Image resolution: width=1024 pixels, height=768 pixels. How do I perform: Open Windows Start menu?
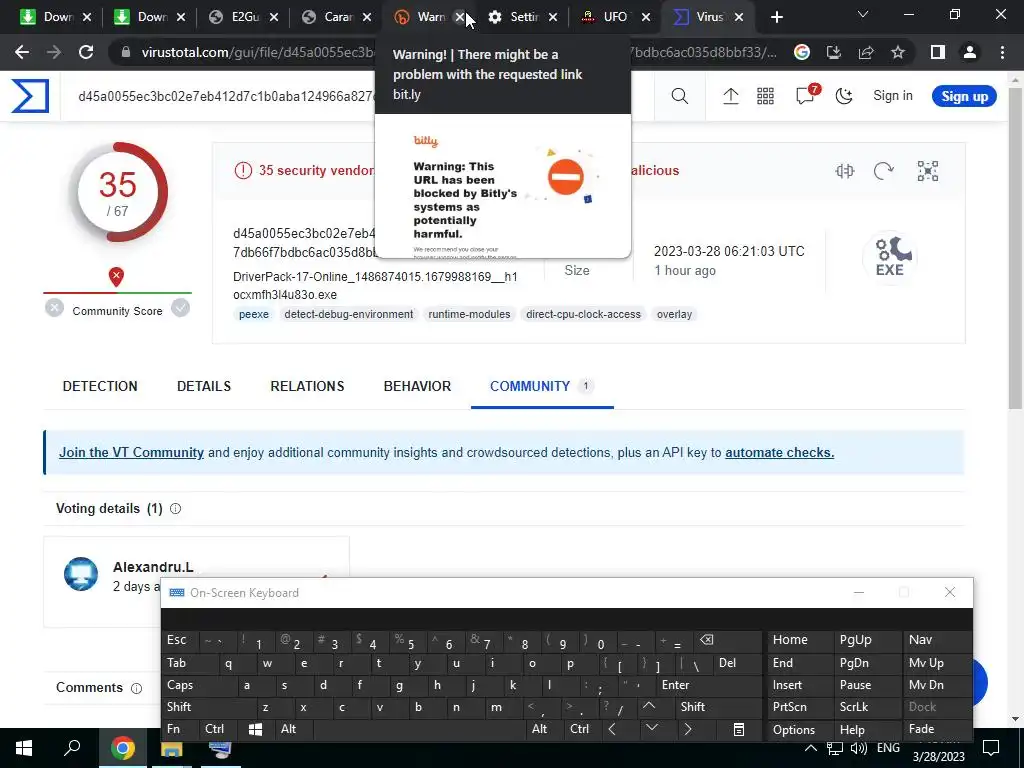tap(24, 748)
